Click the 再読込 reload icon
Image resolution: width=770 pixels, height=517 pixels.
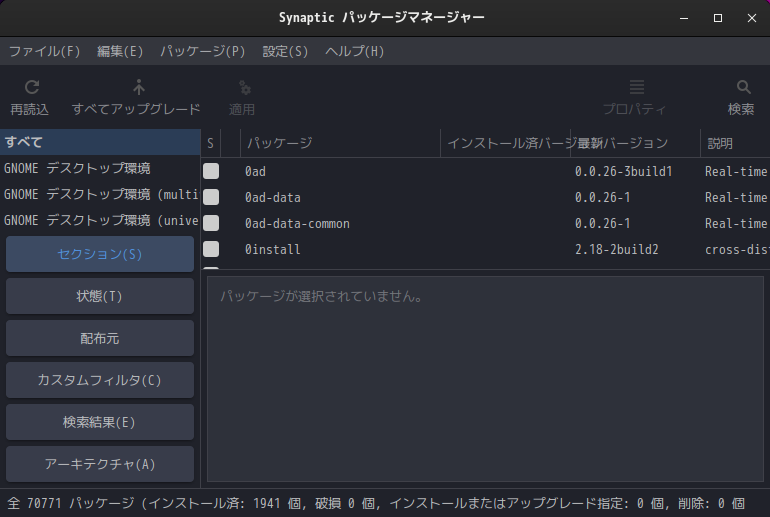click(x=31, y=87)
